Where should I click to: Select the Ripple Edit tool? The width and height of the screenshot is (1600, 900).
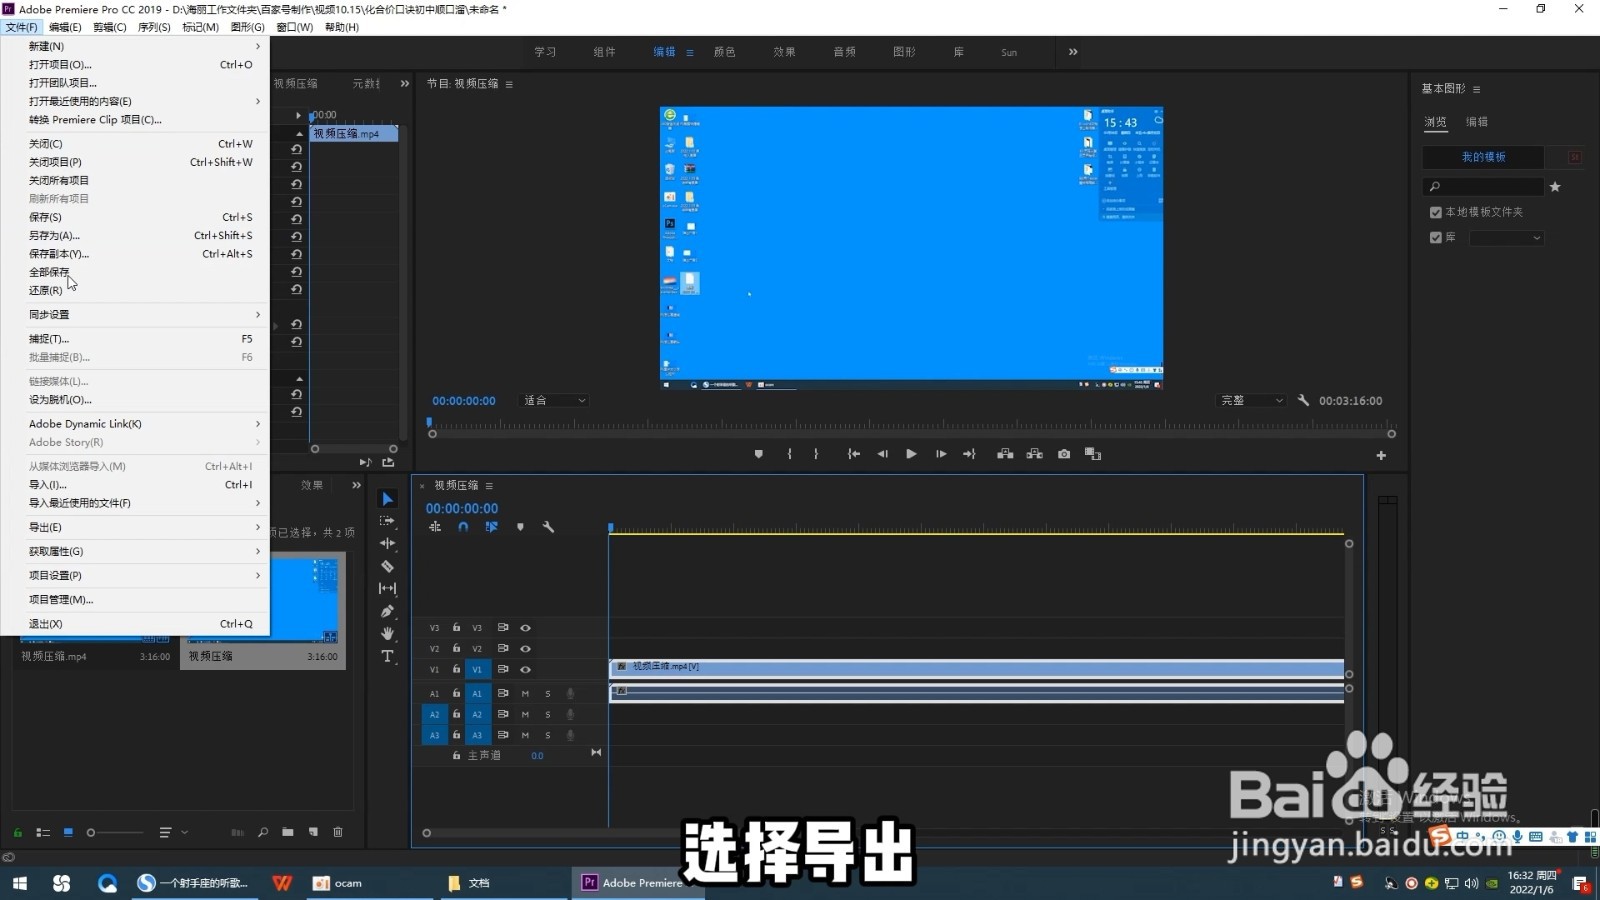(387, 544)
